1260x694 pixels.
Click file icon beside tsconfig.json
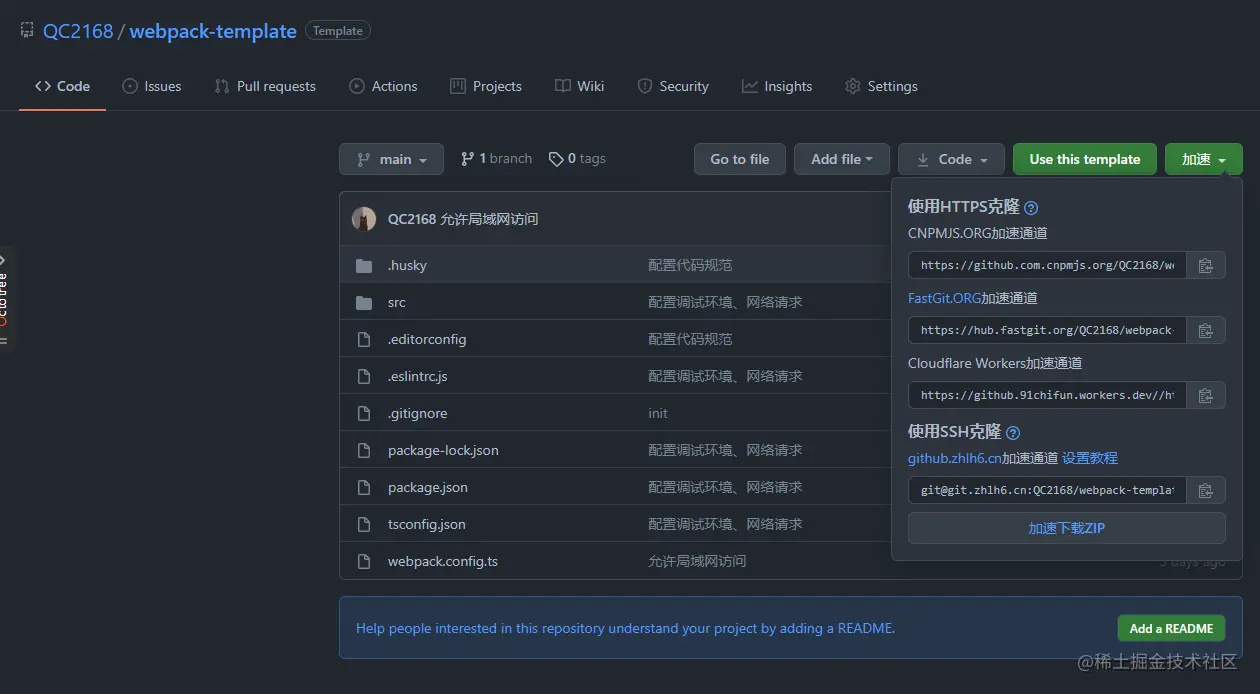pos(364,524)
